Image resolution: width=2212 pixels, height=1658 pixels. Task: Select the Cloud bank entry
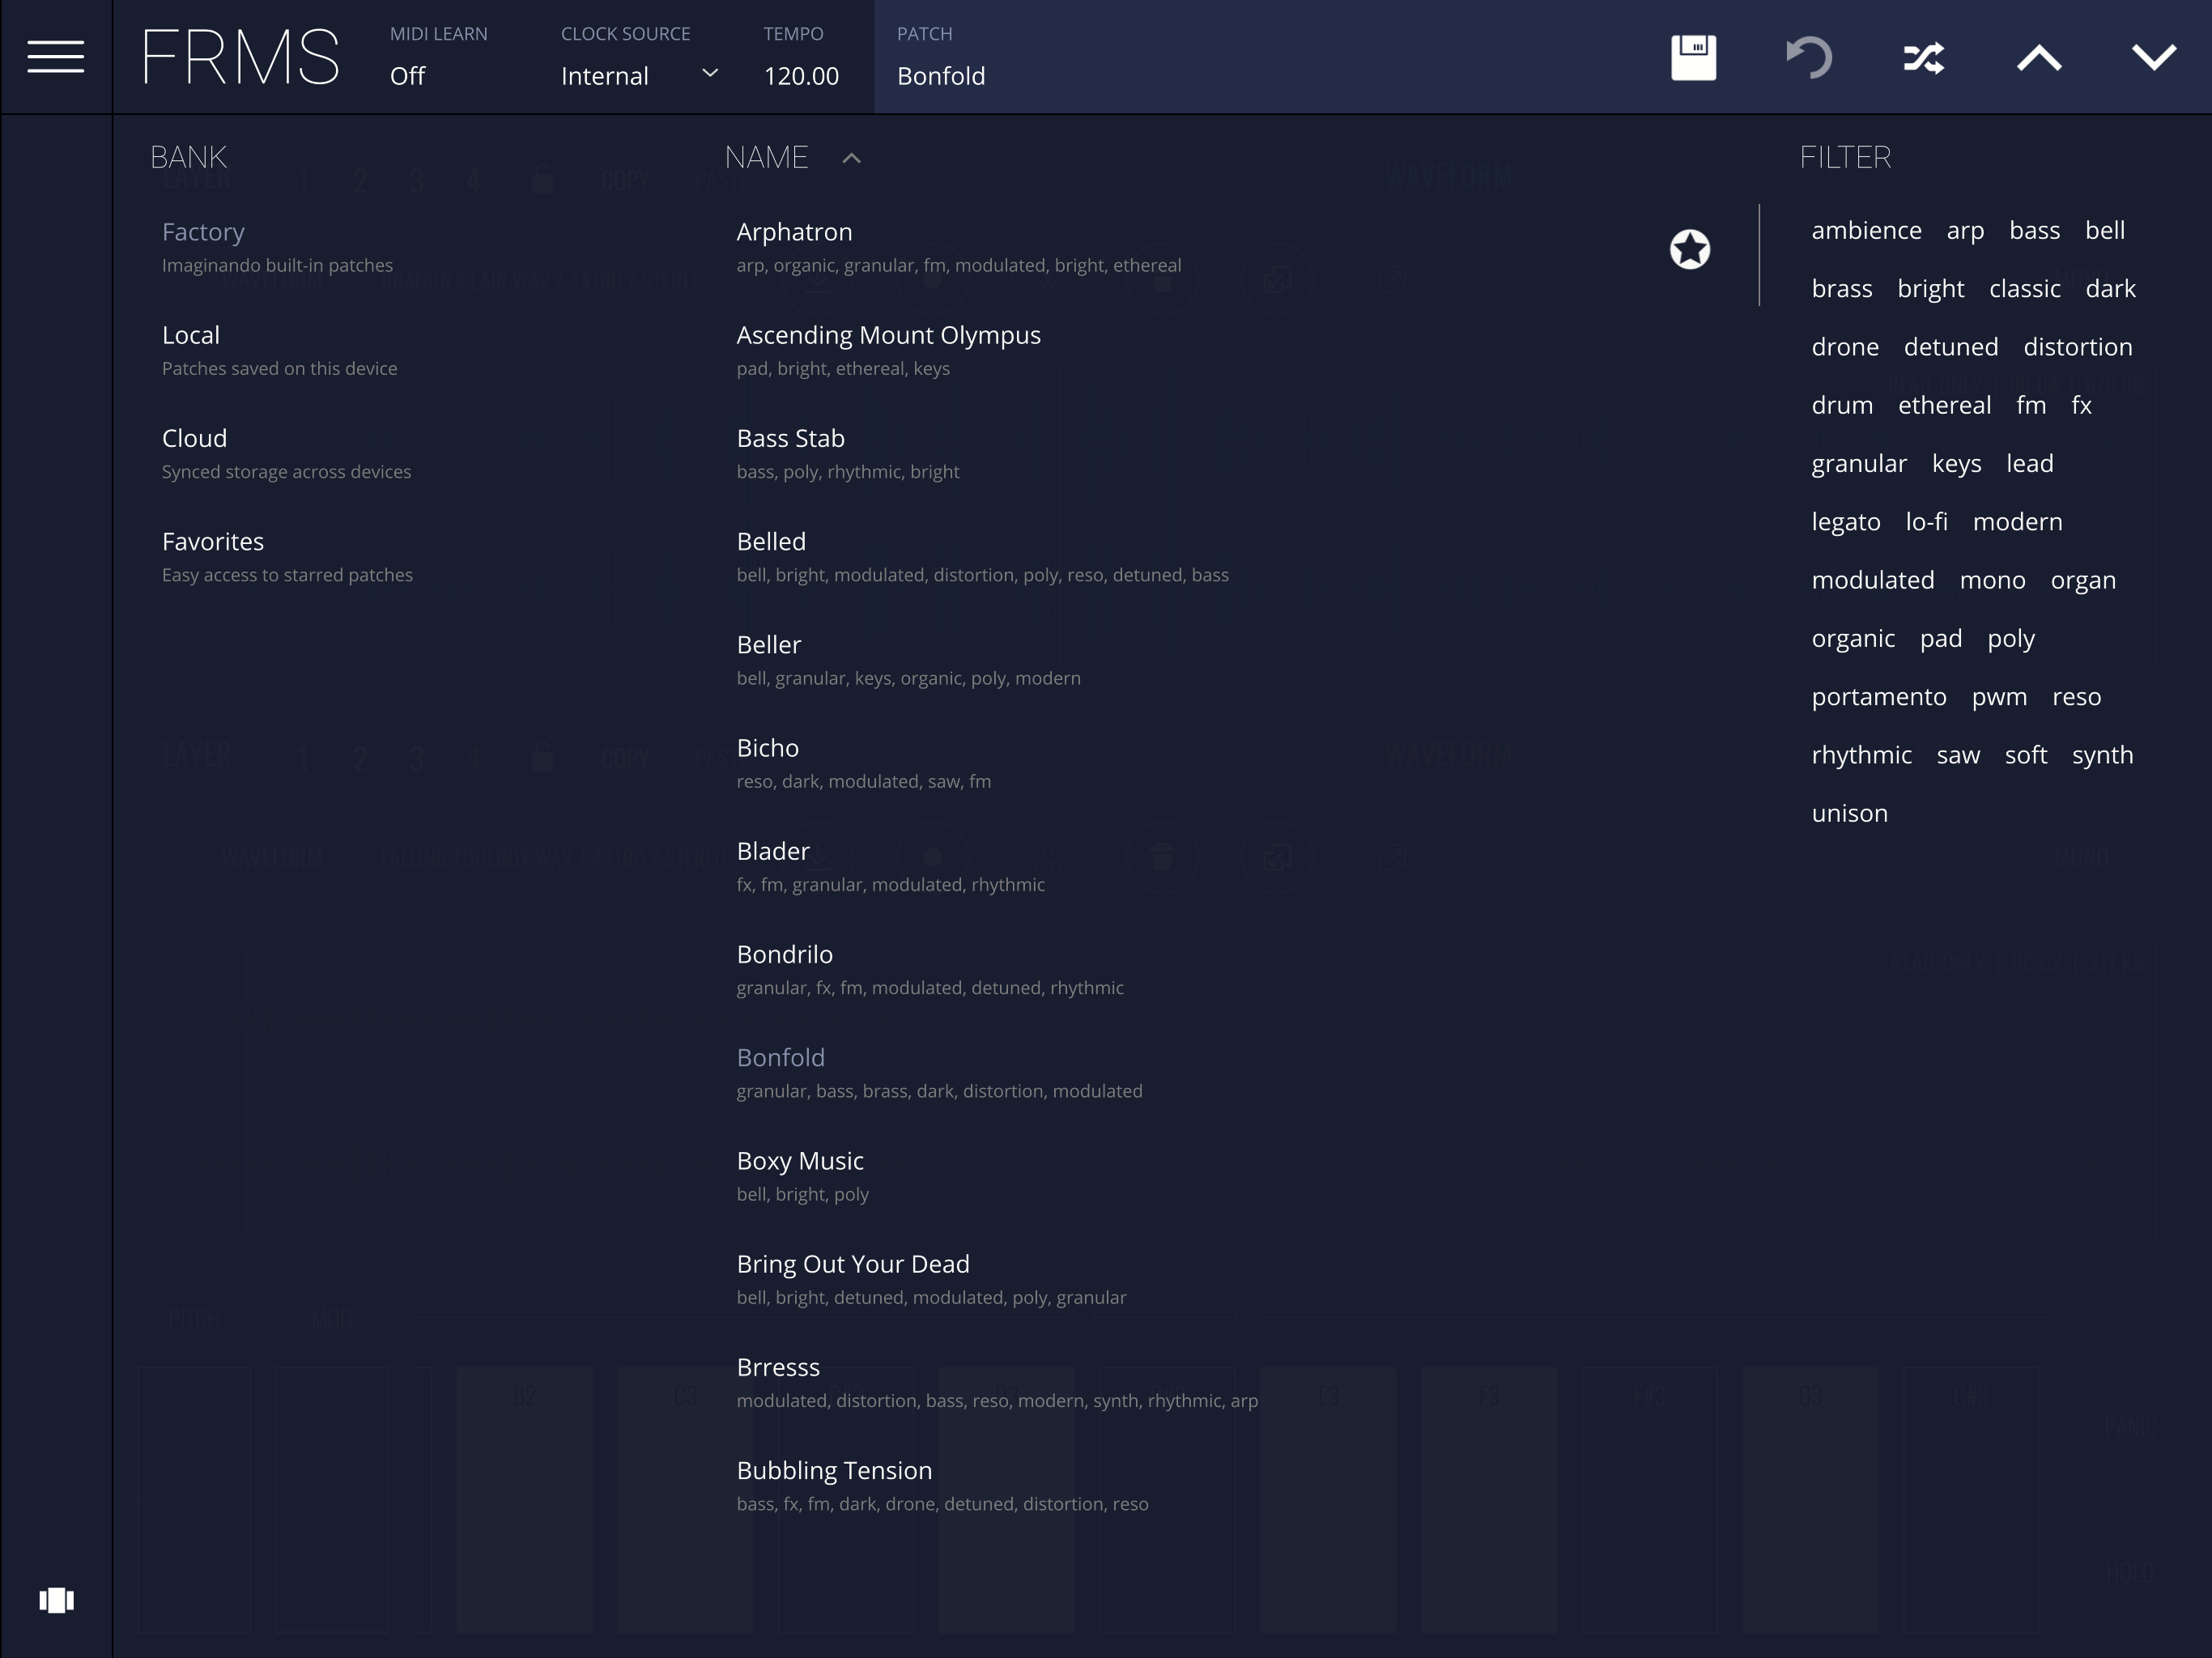point(195,439)
